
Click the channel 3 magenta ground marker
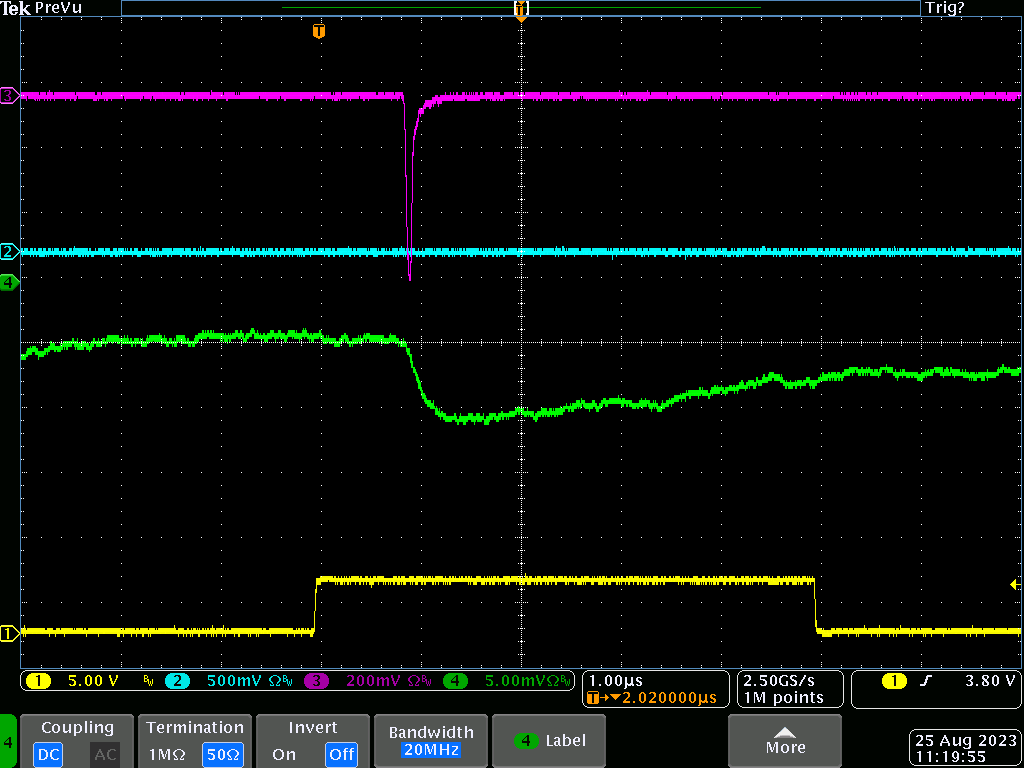[x=9, y=96]
